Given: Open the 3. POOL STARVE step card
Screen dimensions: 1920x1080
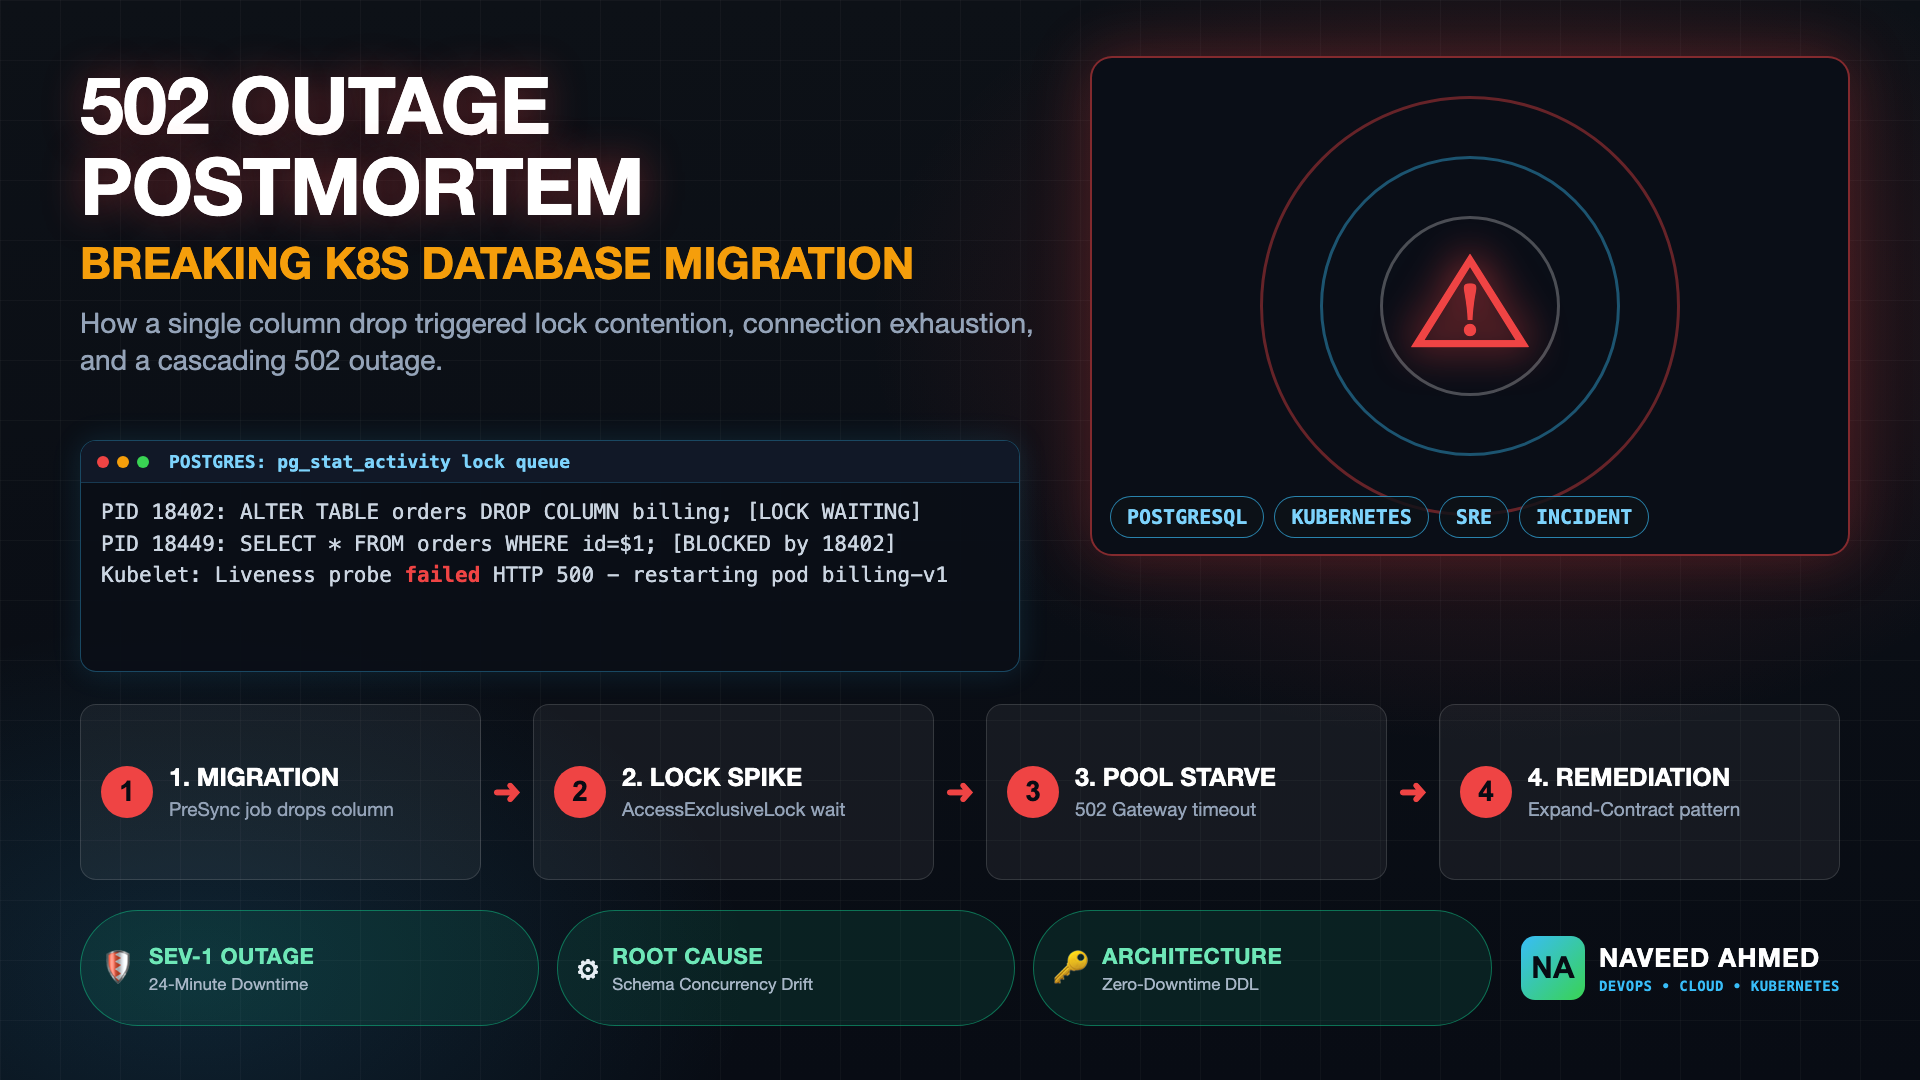Looking at the screenshot, I should pyautogui.click(x=1186, y=792).
